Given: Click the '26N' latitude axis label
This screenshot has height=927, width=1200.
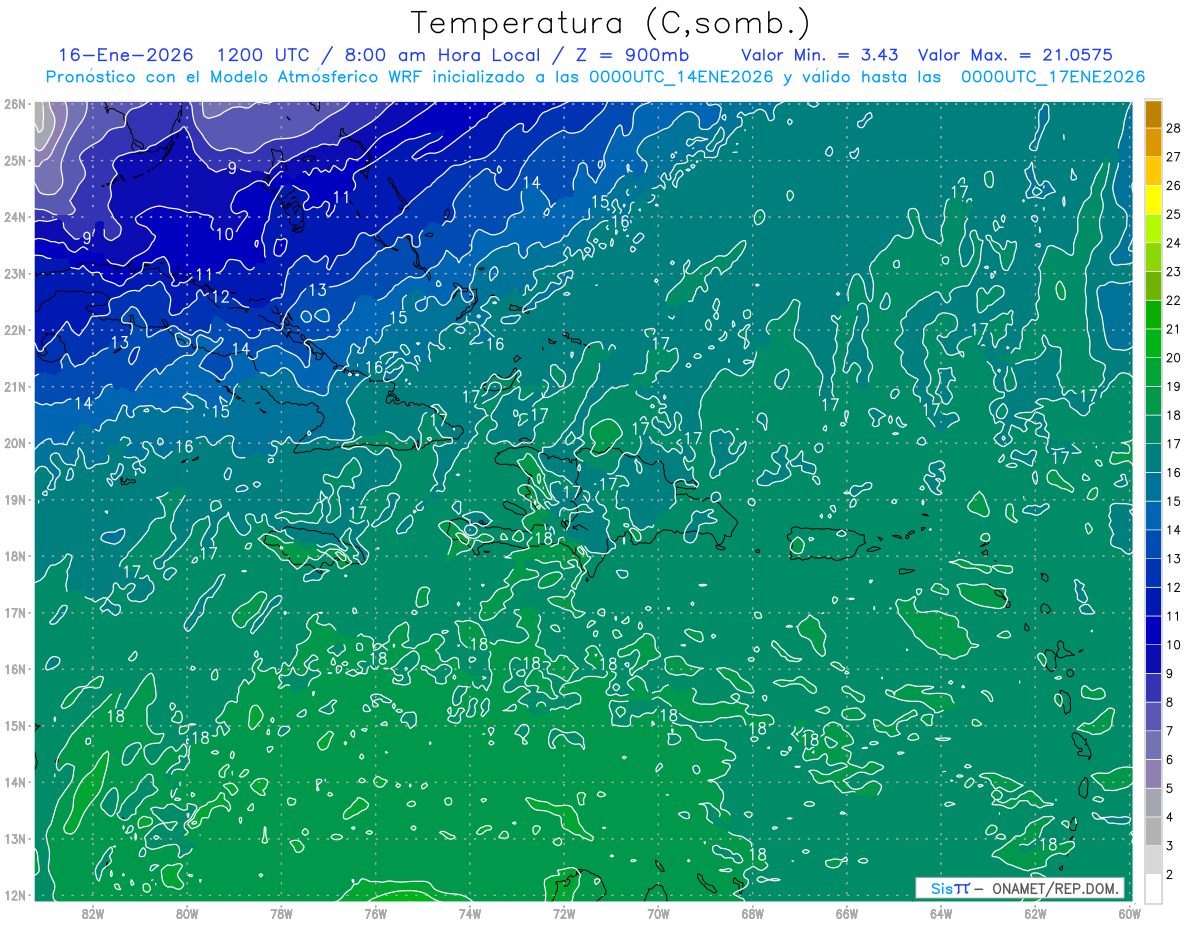Looking at the screenshot, I should point(15,104).
